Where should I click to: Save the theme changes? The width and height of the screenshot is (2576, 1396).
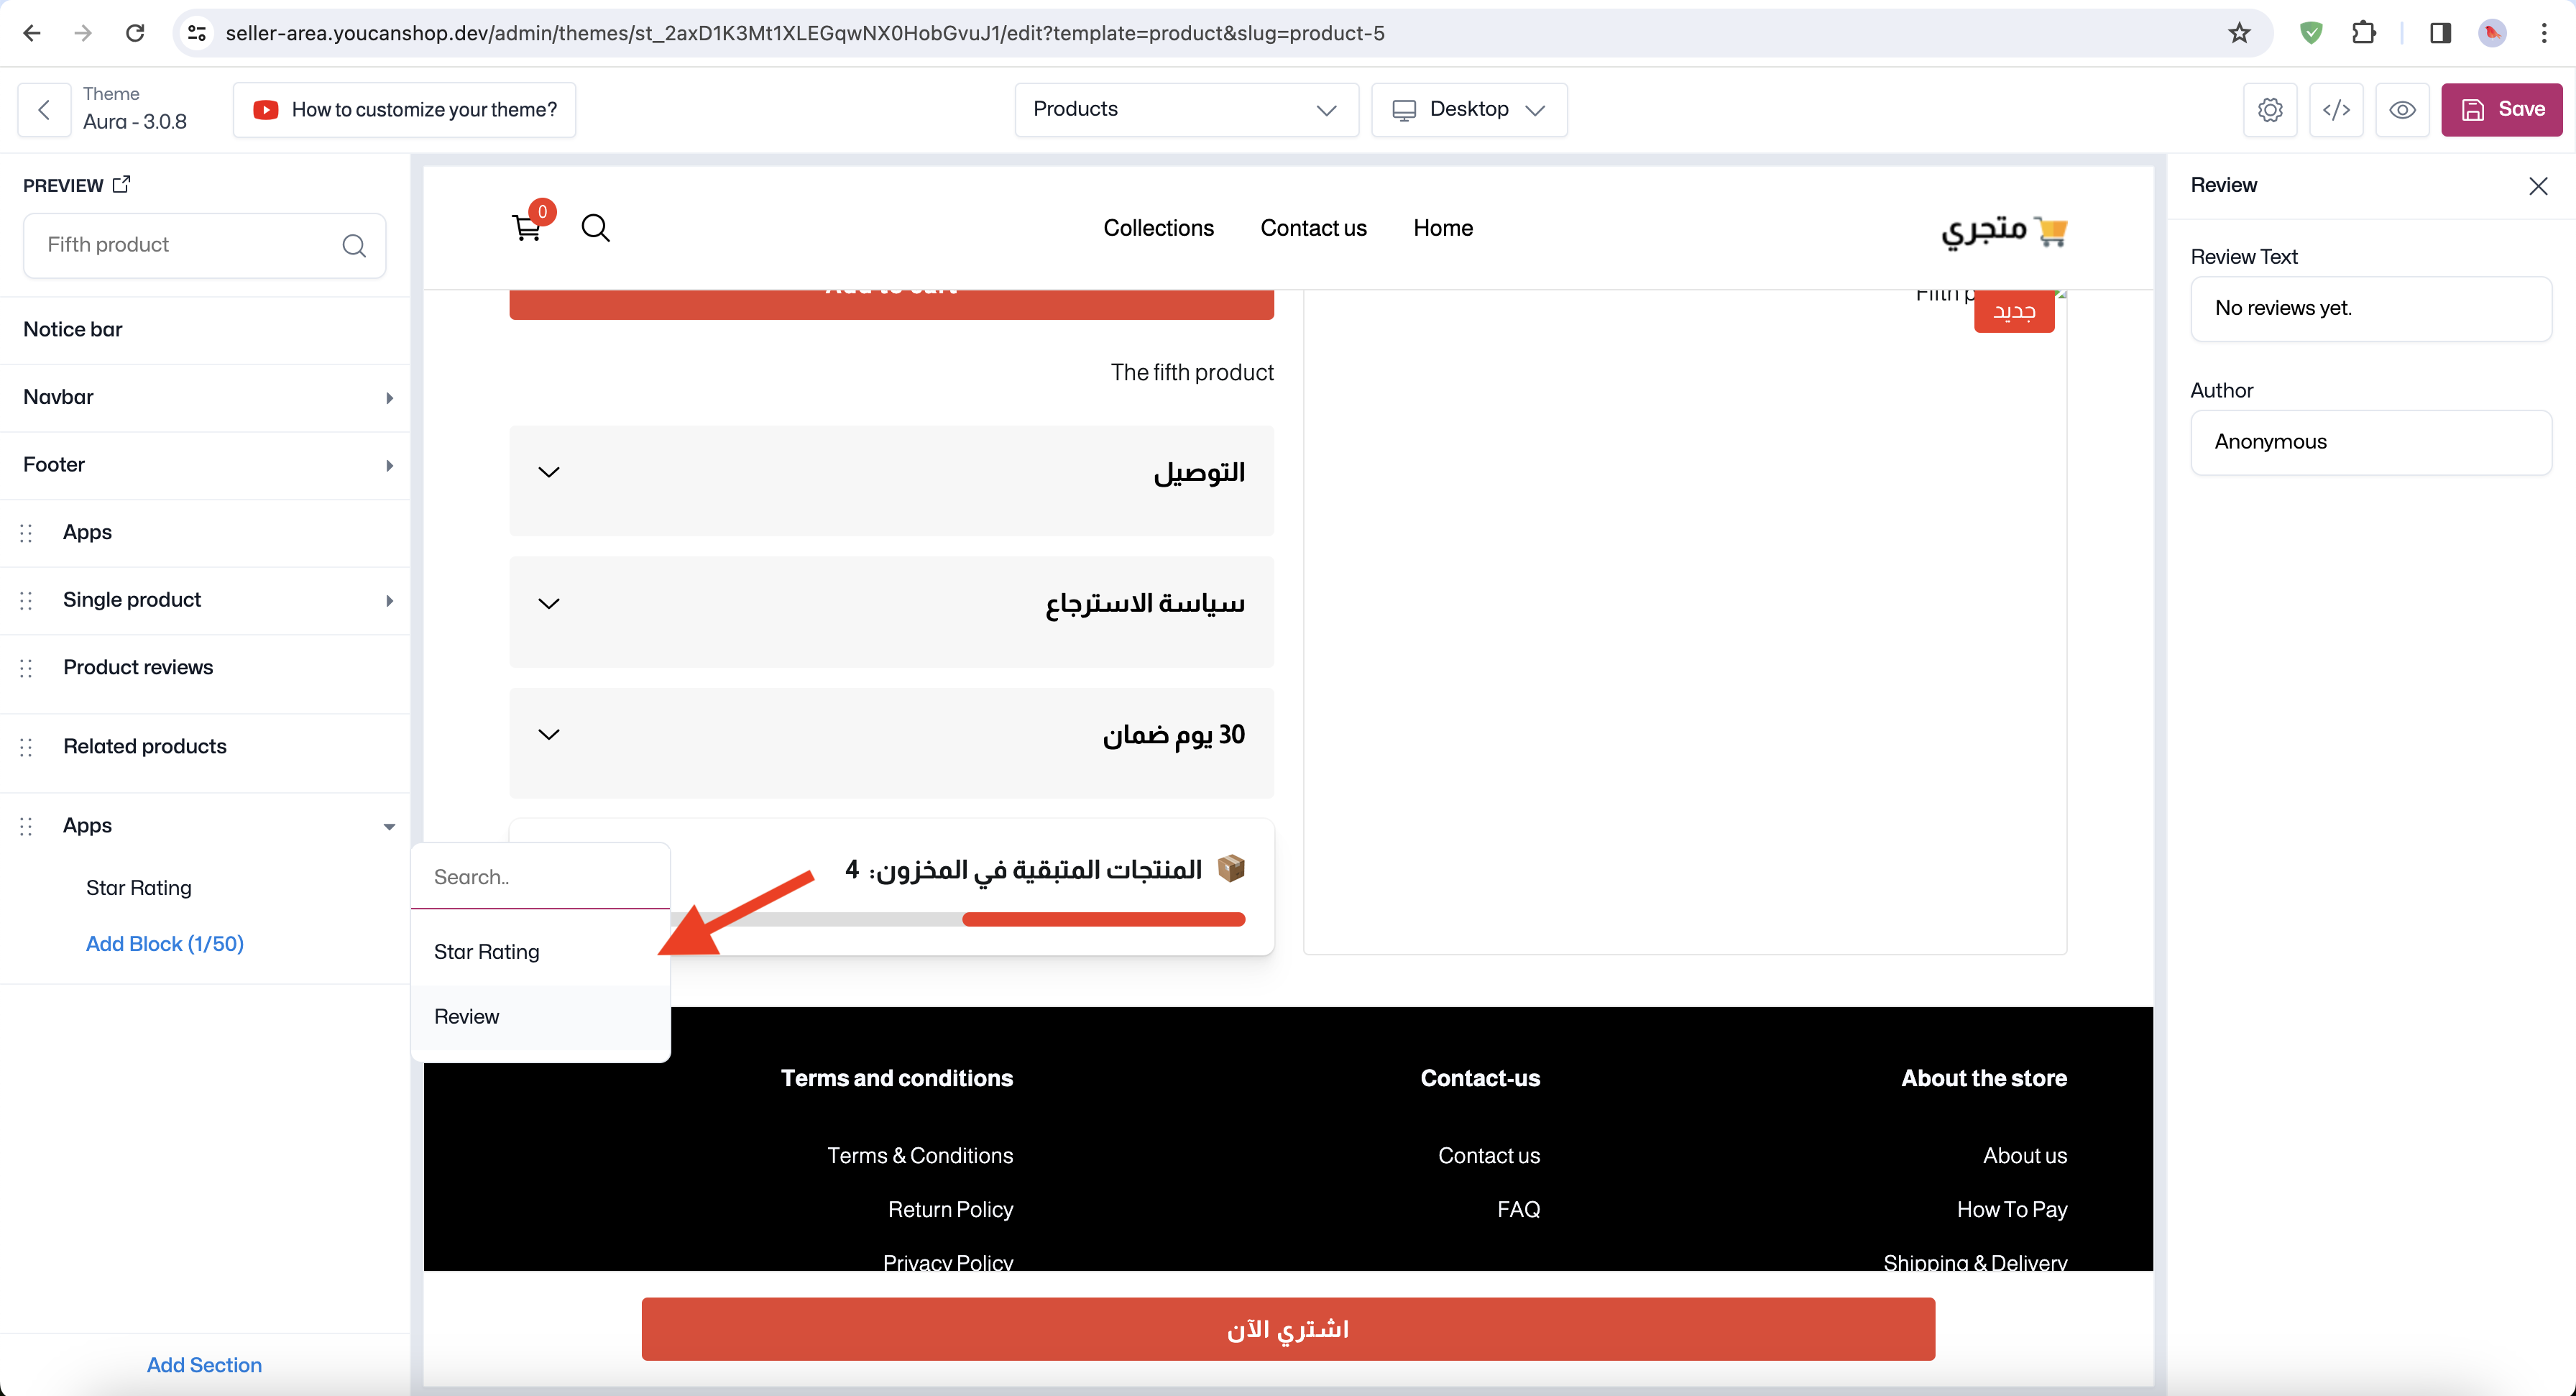(2501, 109)
